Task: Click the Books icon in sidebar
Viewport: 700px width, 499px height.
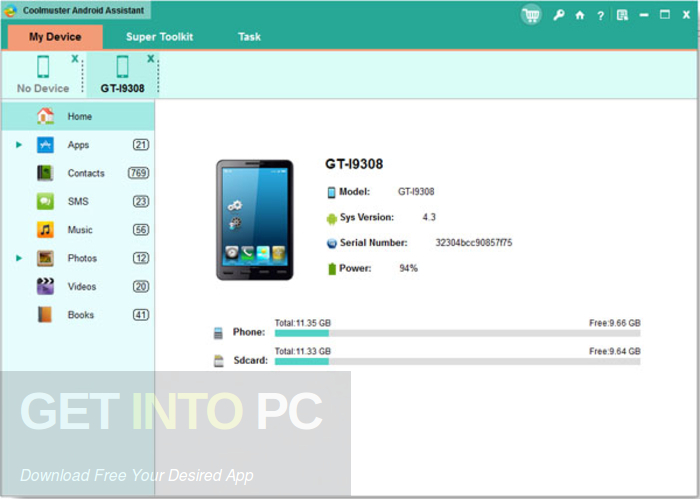Action: pyautogui.click(x=45, y=315)
